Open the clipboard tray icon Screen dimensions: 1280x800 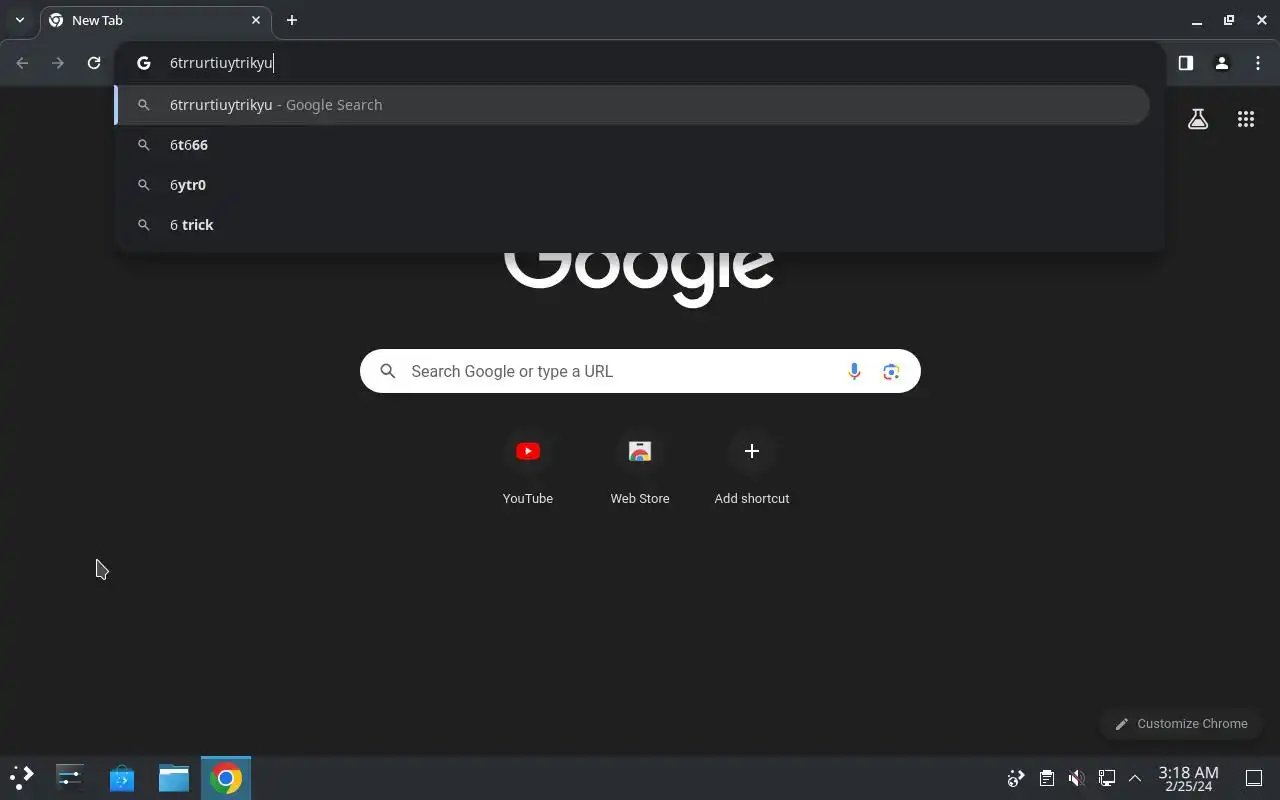(1046, 778)
